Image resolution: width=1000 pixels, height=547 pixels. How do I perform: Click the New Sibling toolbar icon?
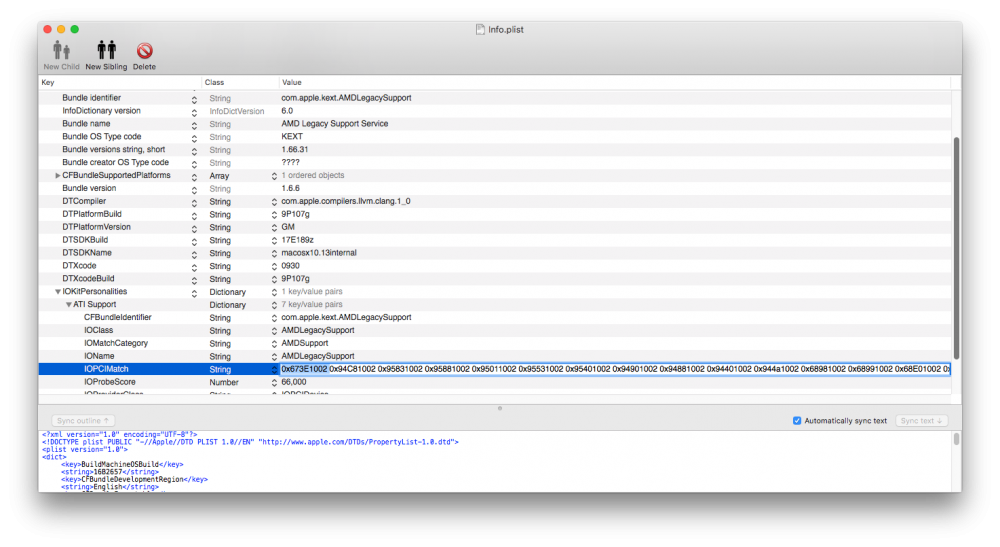tap(107, 50)
